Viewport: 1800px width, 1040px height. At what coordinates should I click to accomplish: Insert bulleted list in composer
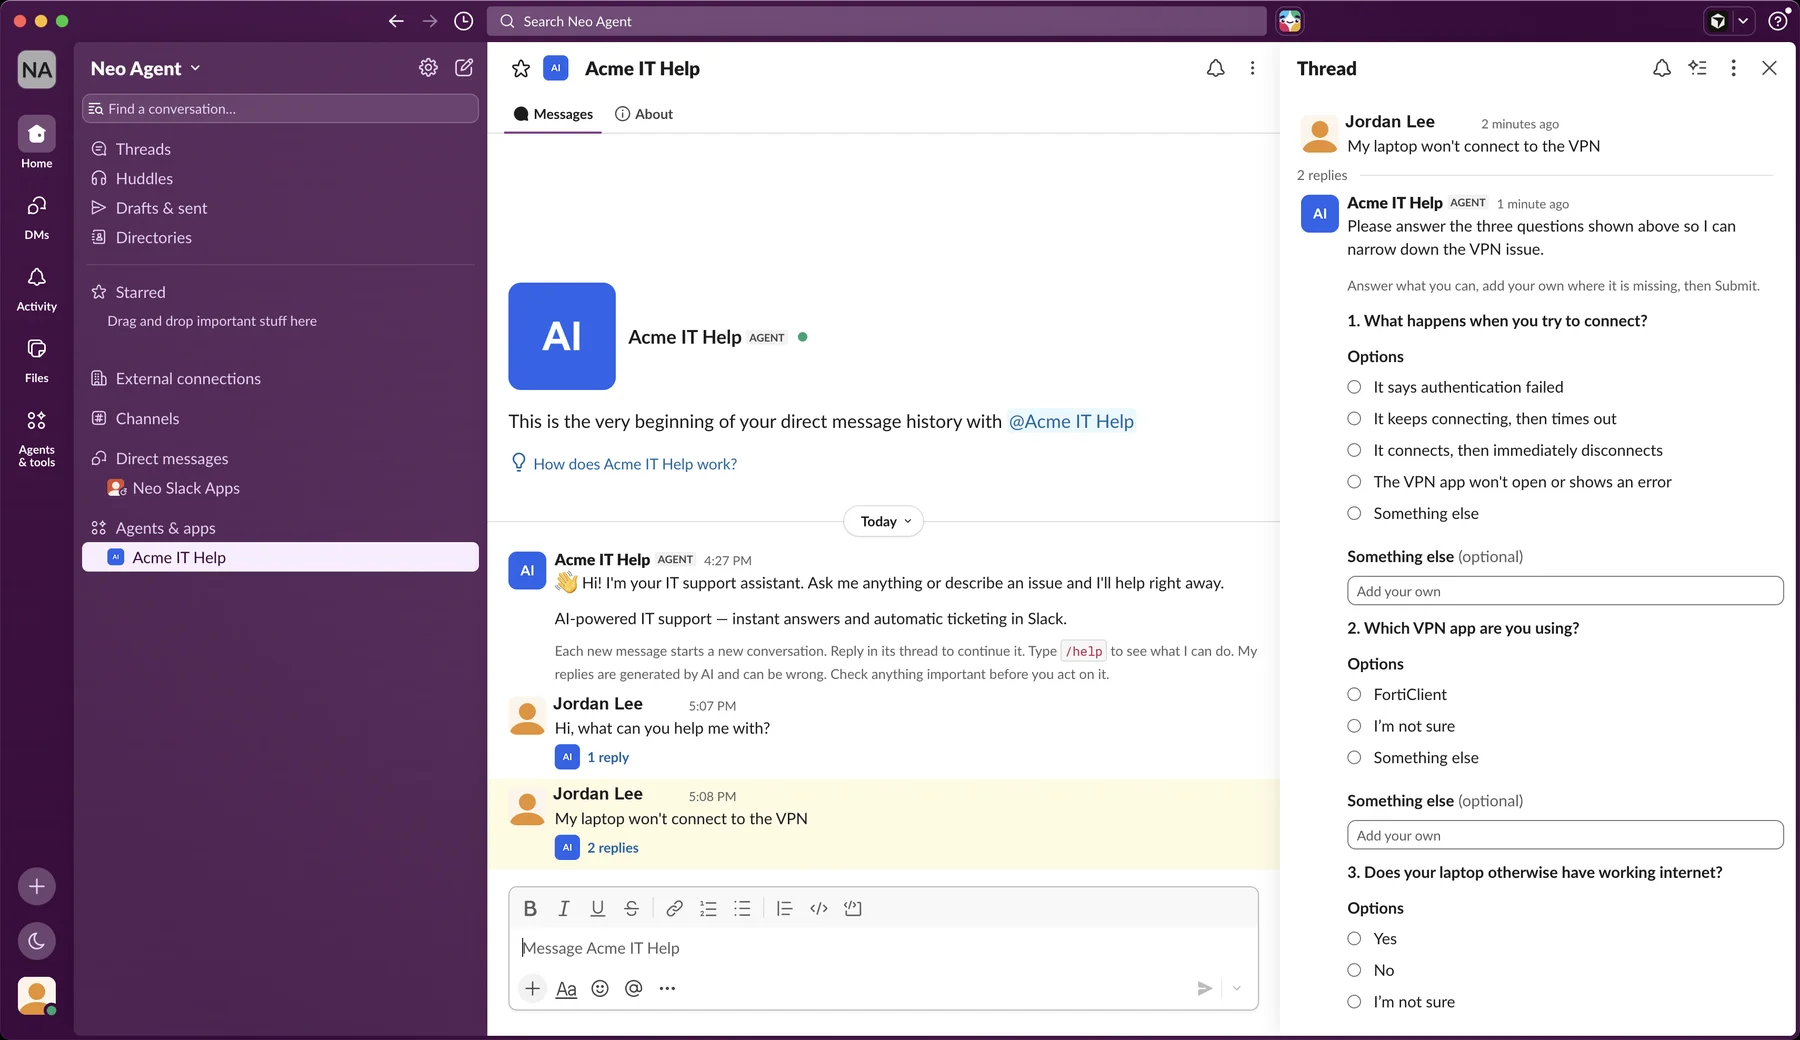pos(742,908)
